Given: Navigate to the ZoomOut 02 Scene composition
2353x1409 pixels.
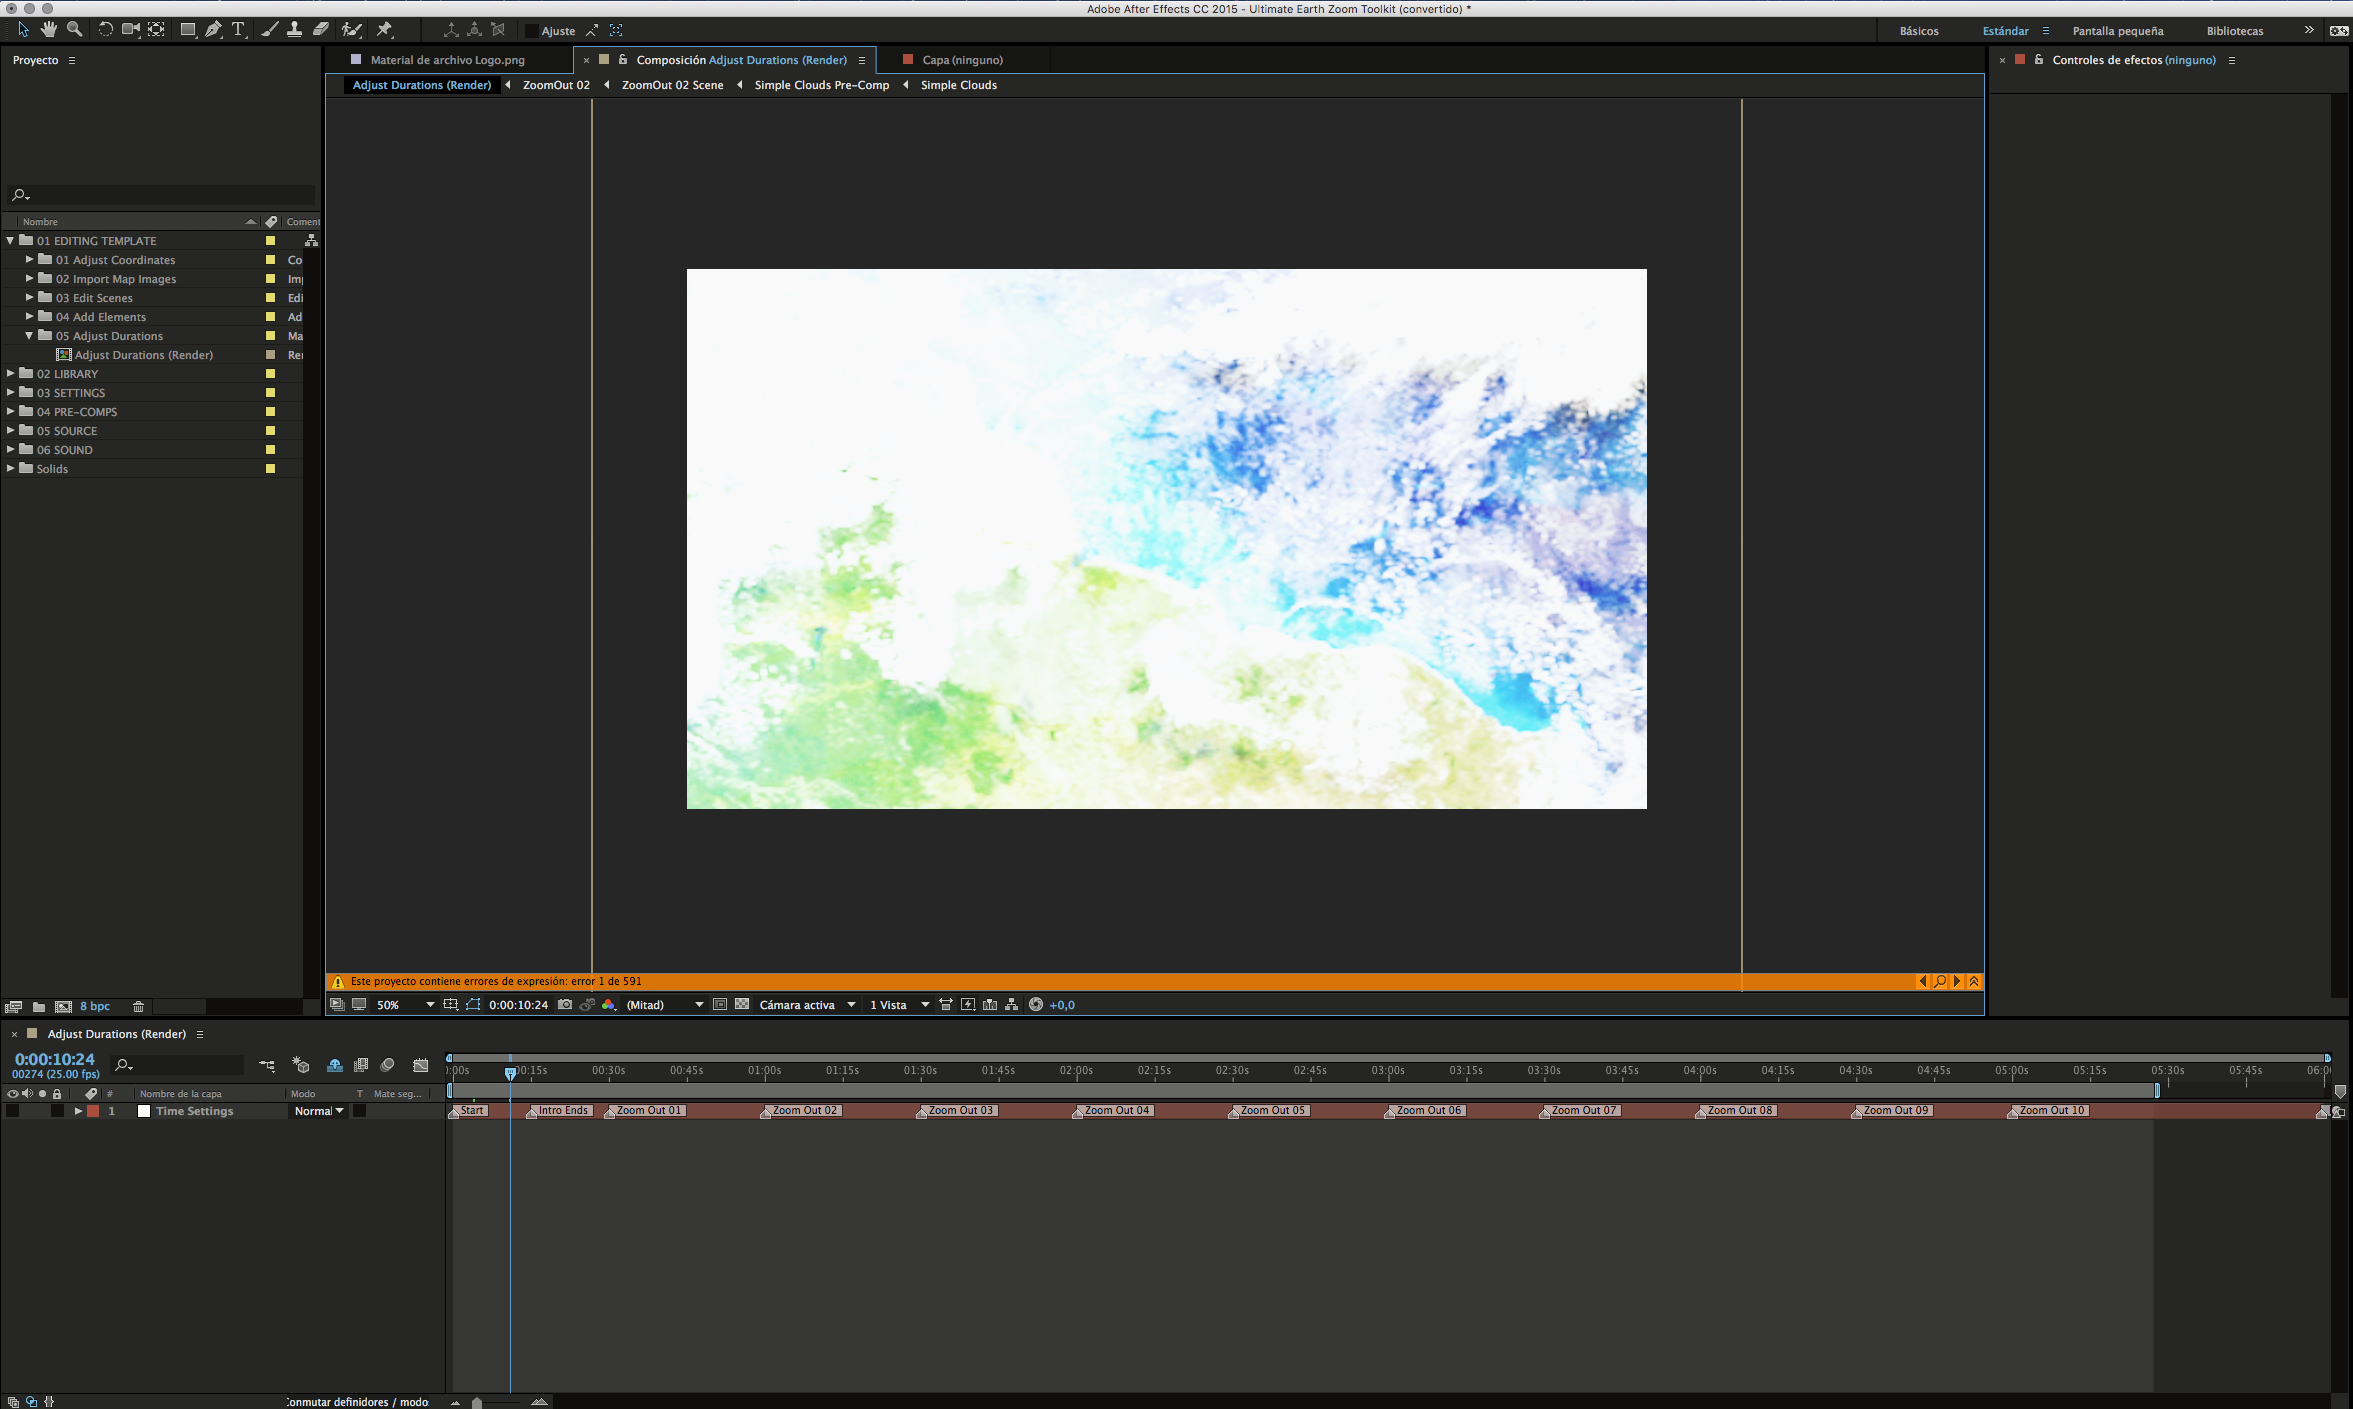Looking at the screenshot, I should point(672,85).
